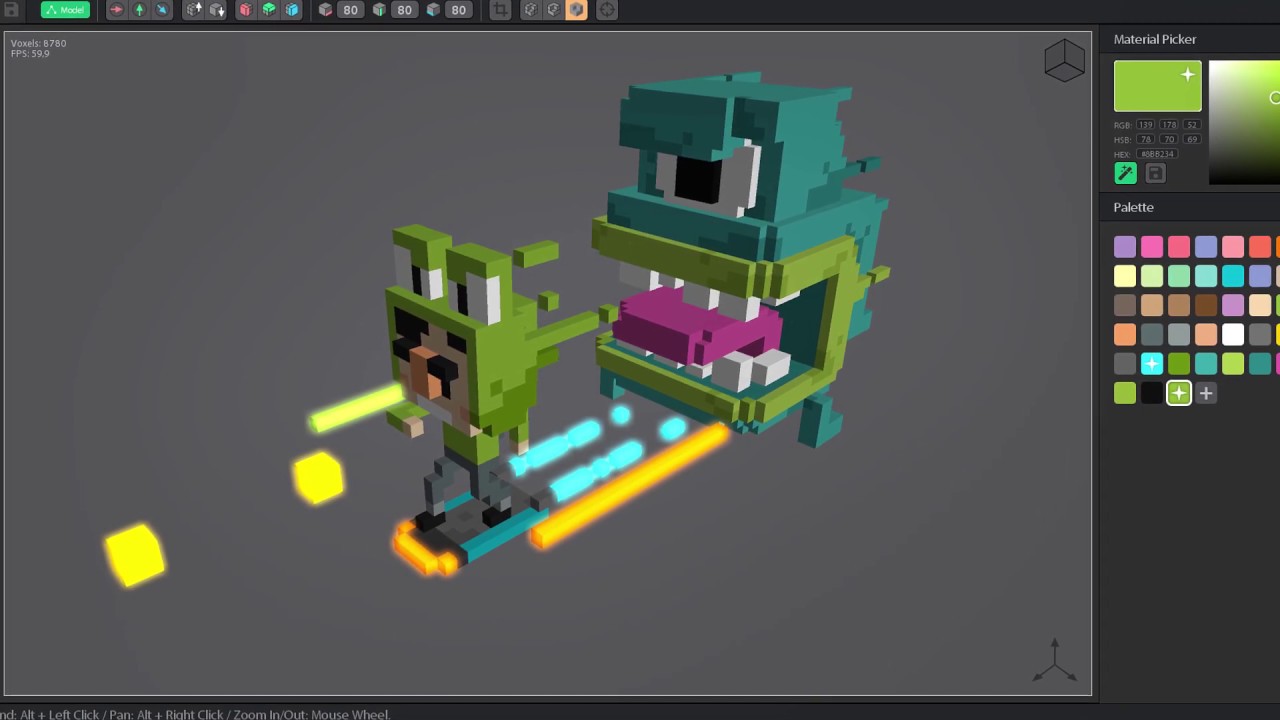This screenshot has height=720, width=1280.
Task: Select the dark green swatch in fifth row
Action: [1179, 364]
